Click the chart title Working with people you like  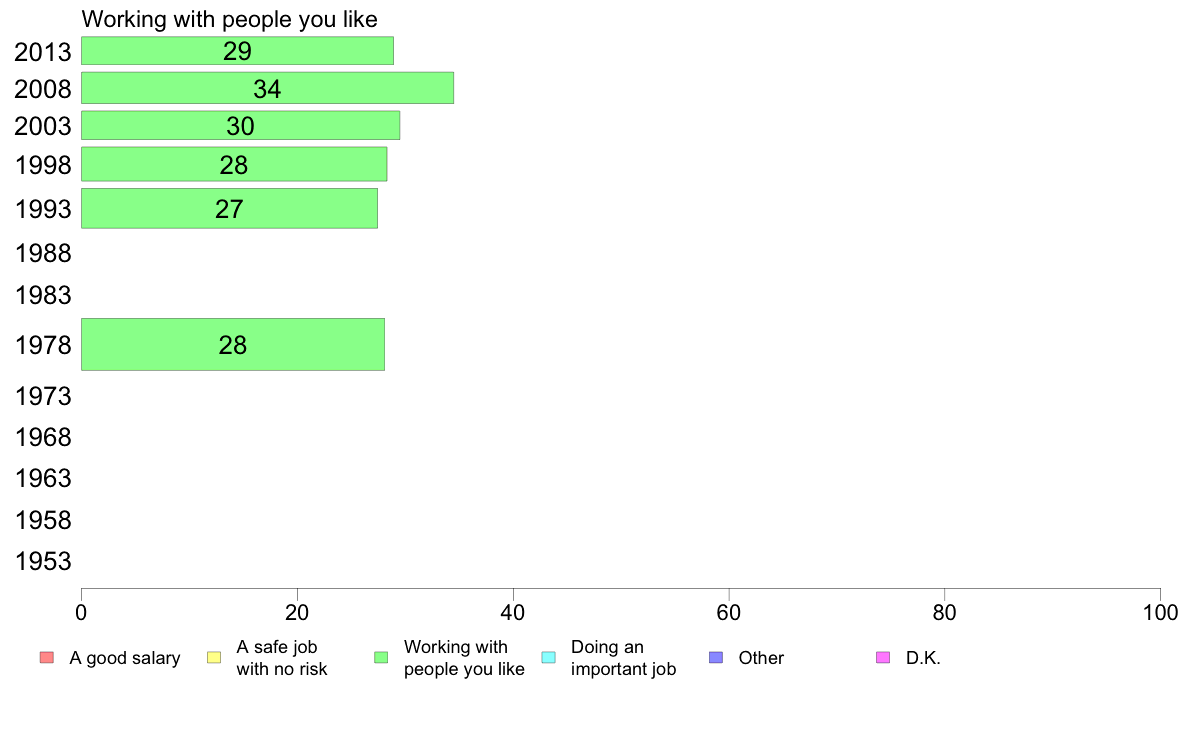click(230, 19)
